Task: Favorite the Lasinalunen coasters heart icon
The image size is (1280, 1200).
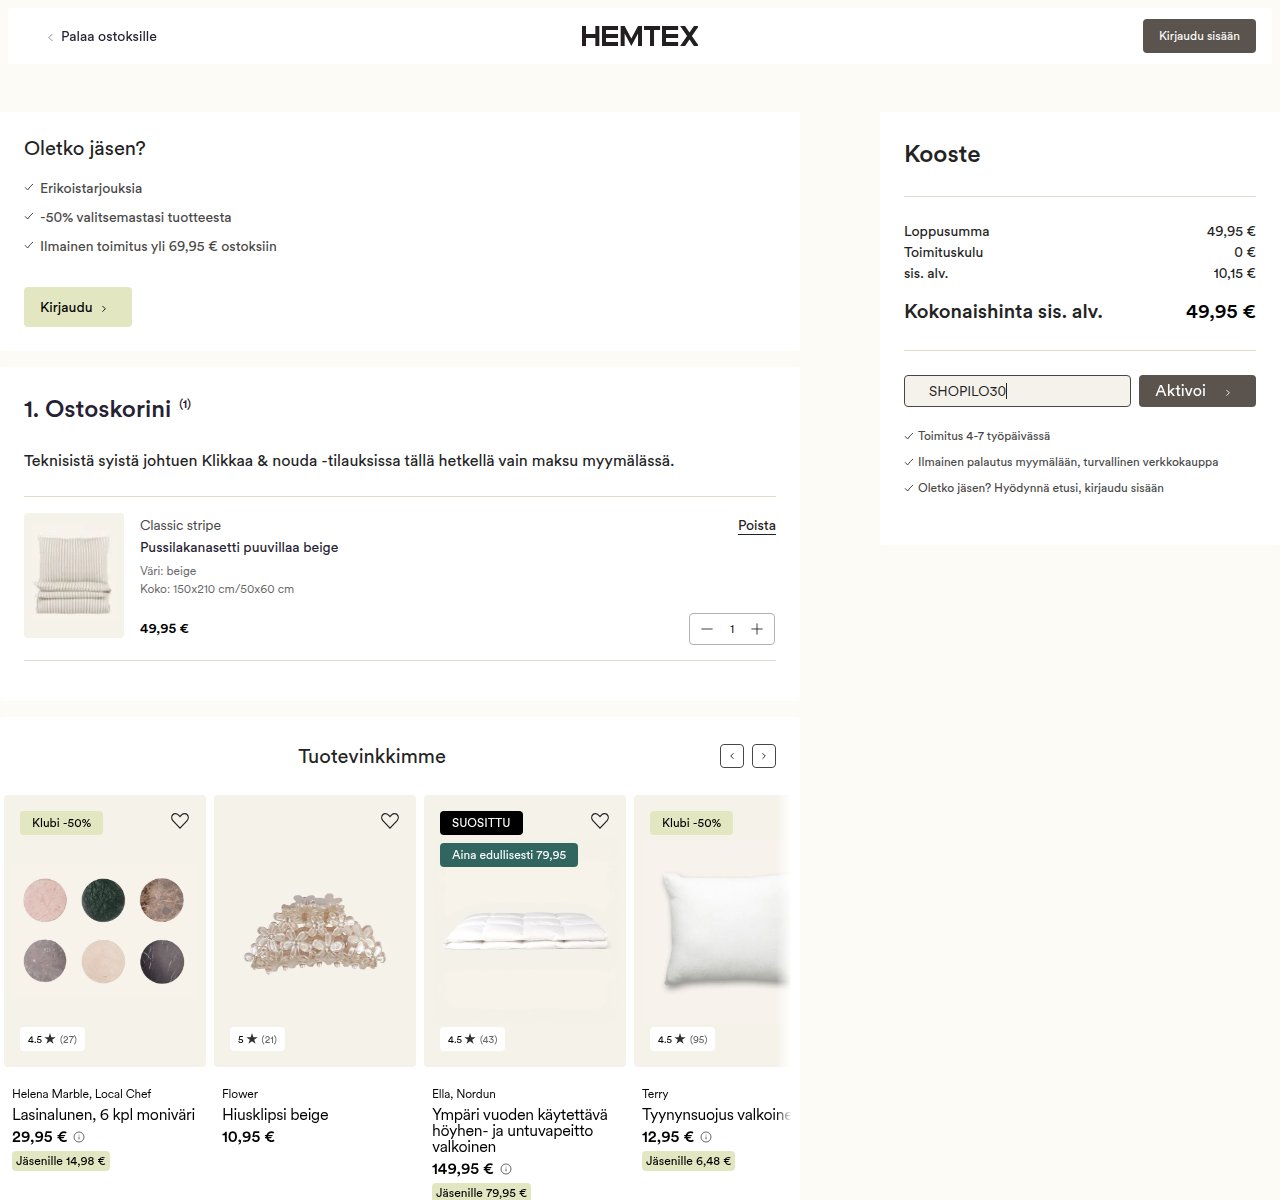Action: (x=180, y=821)
